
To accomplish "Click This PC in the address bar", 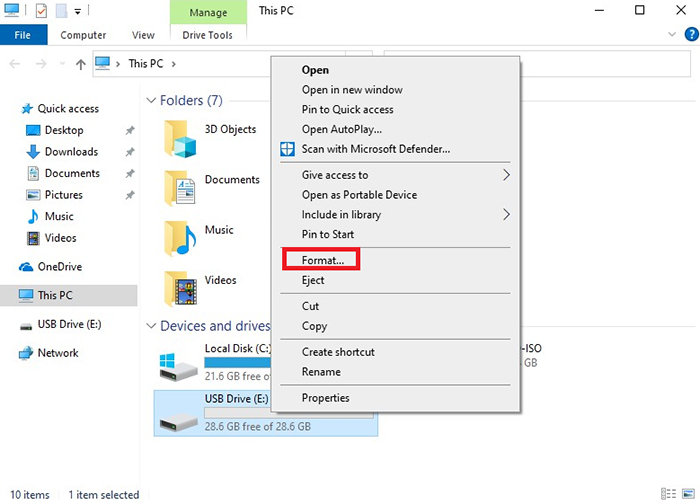I will click(x=147, y=64).
